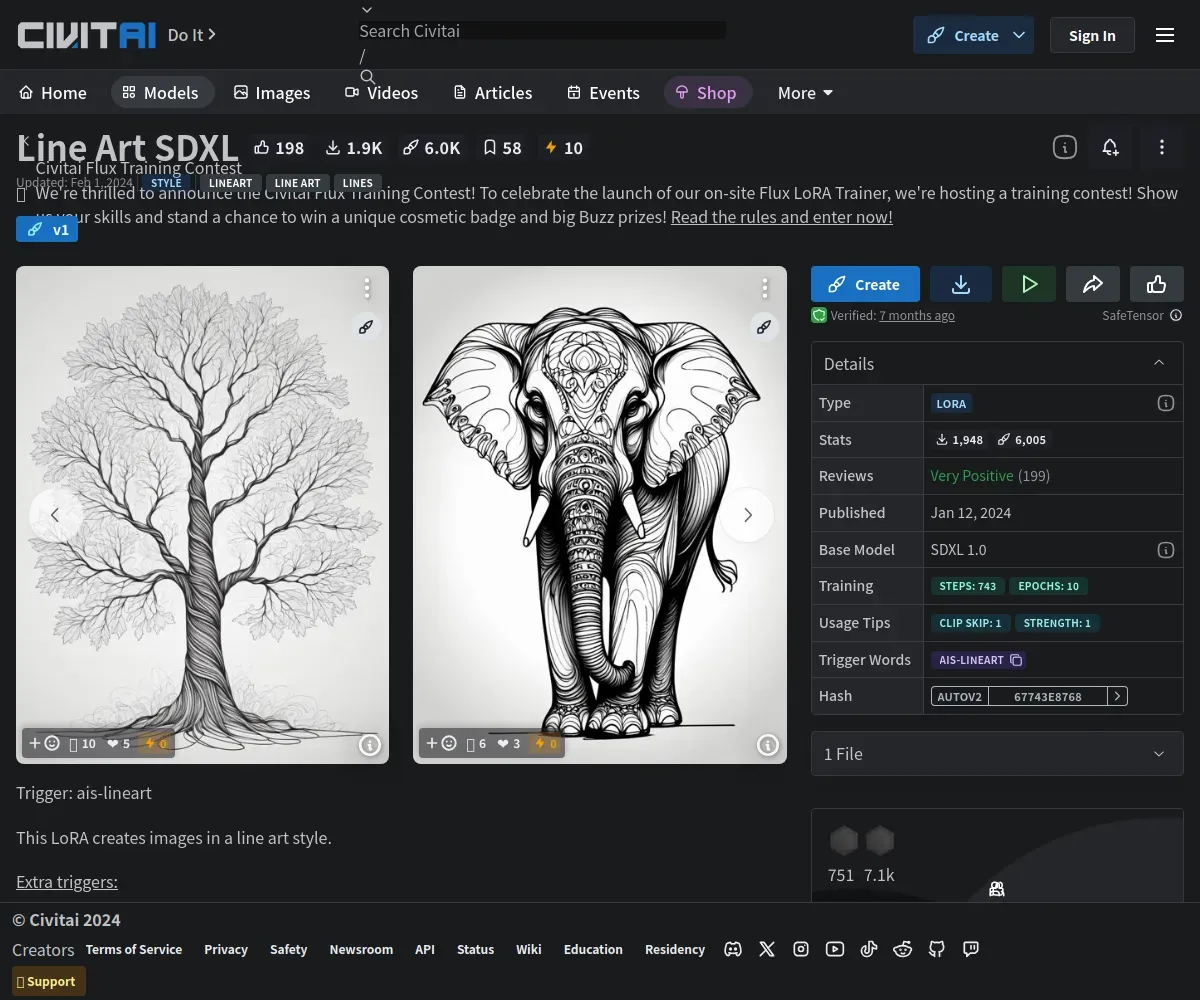Open the Events tab
The image size is (1200, 1000).
point(603,93)
